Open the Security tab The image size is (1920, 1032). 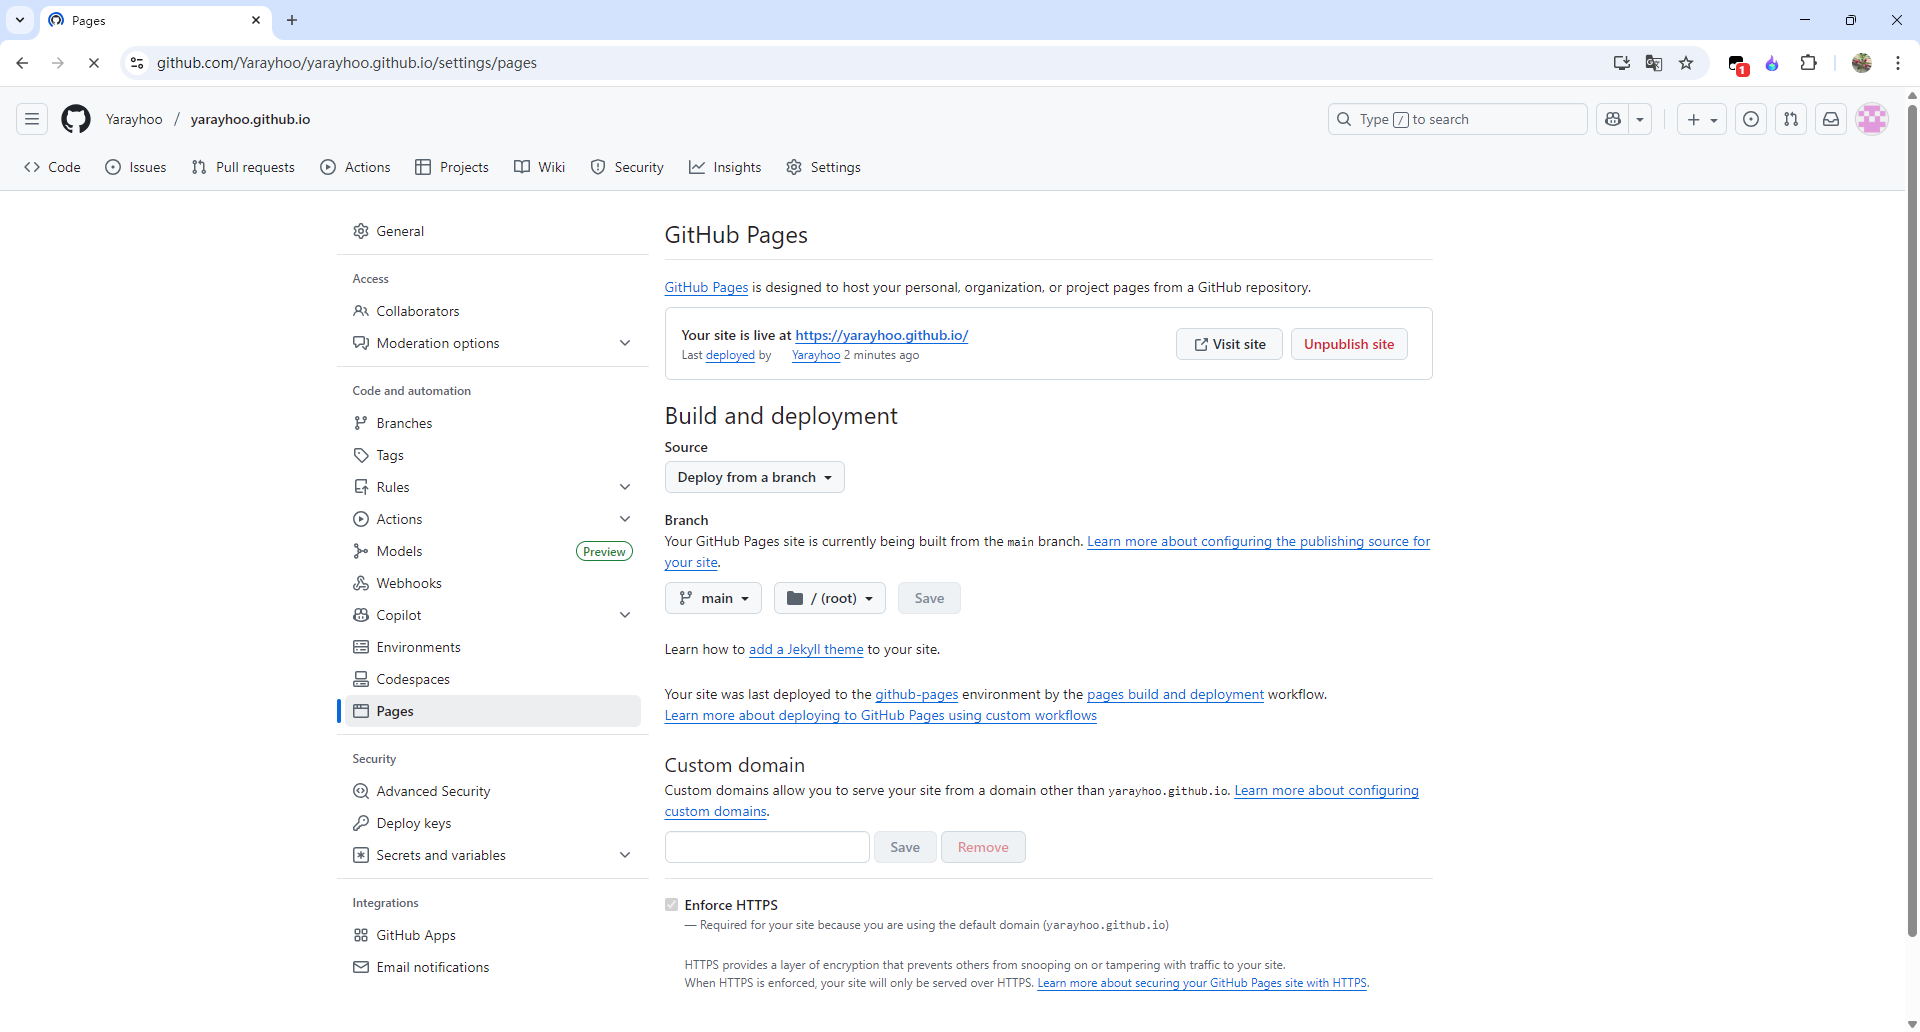point(627,167)
